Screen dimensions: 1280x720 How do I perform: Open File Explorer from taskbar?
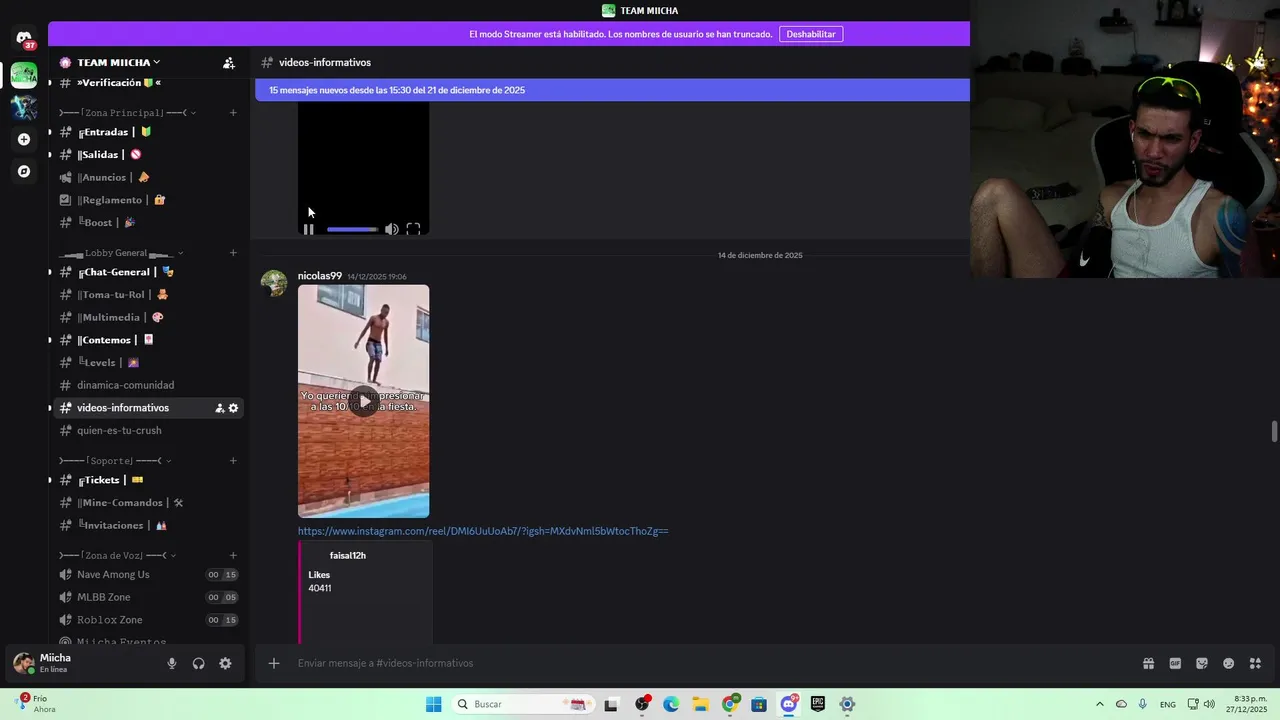[700, 704]
